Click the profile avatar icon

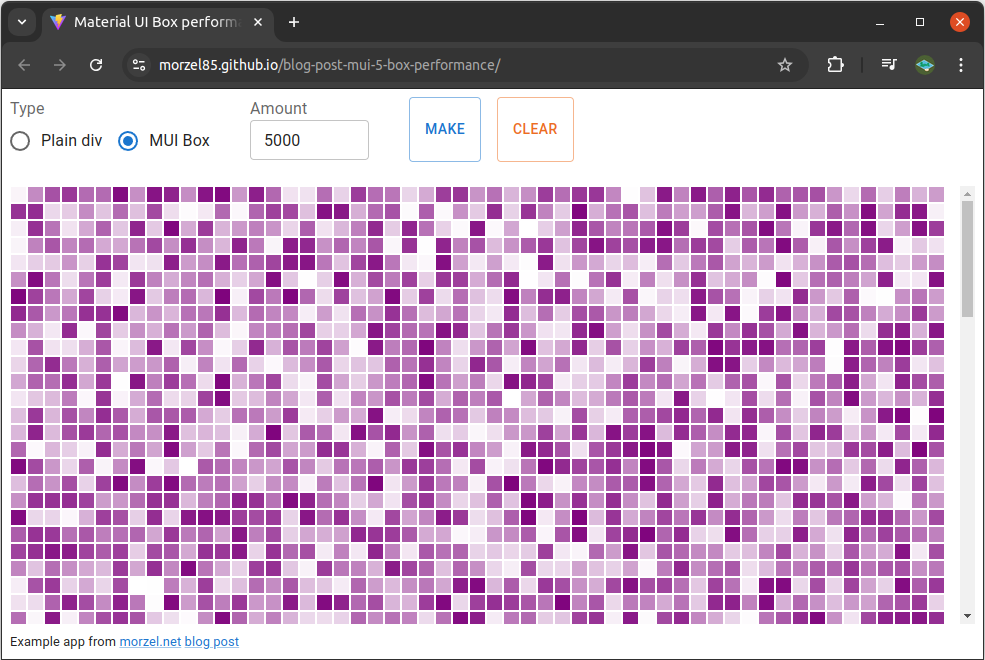click(x=925, y=65)
